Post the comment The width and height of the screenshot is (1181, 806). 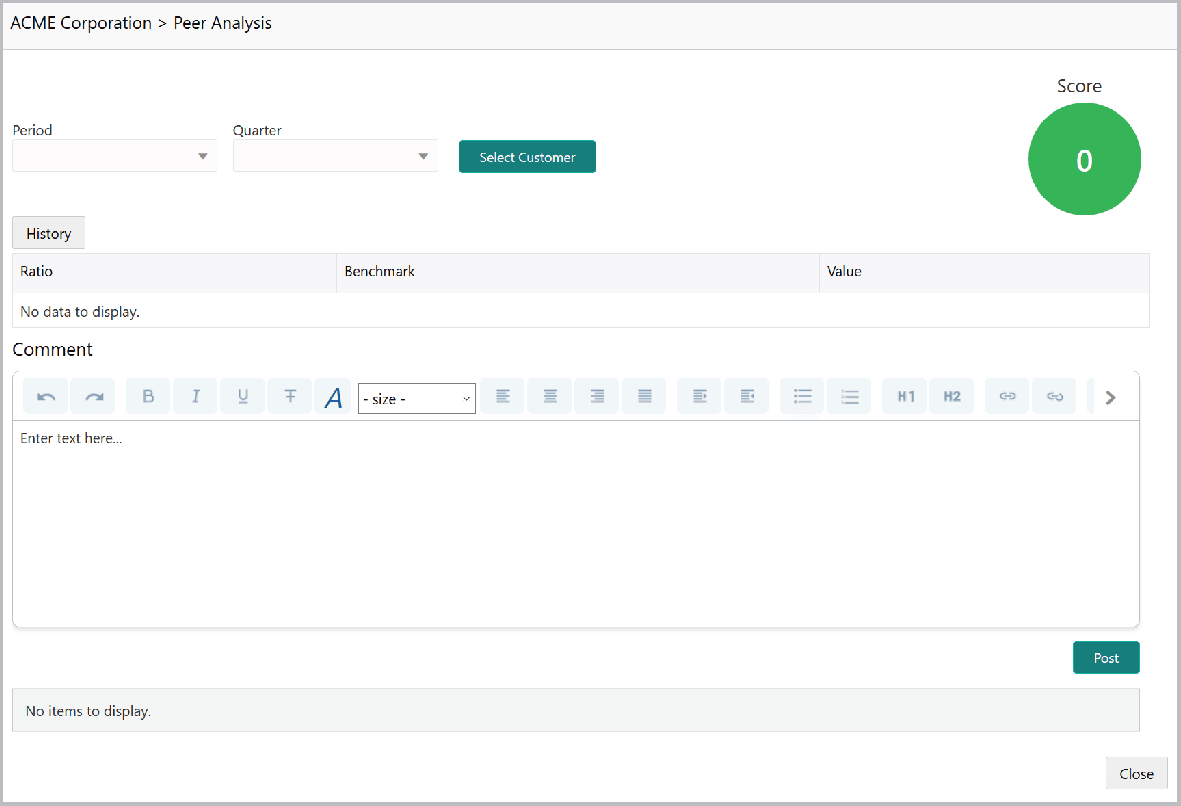click(1106, 658)
